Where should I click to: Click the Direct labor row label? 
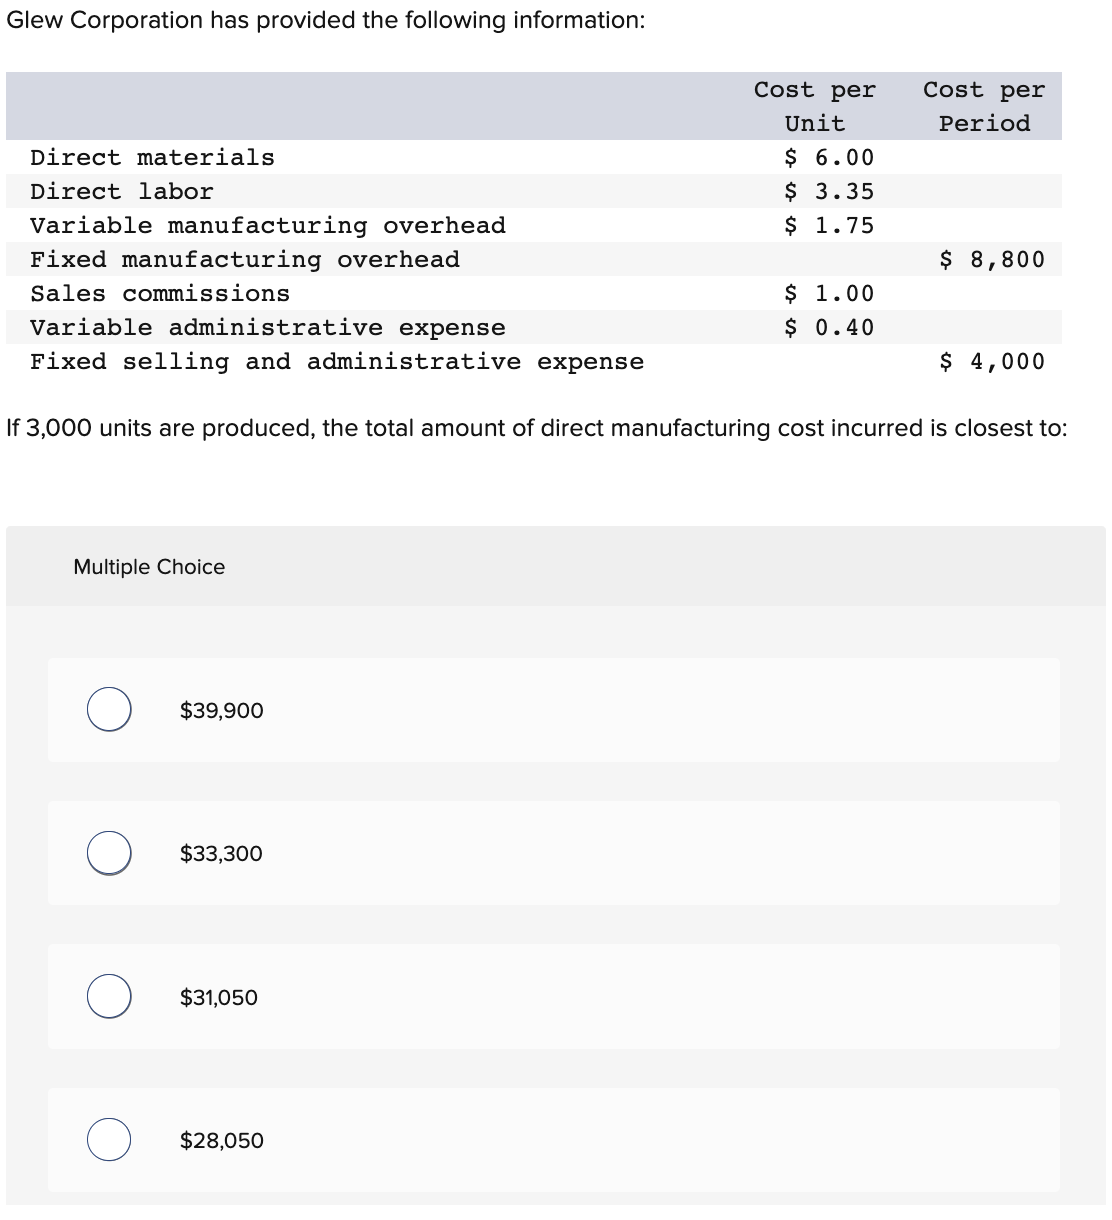(121, 192)
